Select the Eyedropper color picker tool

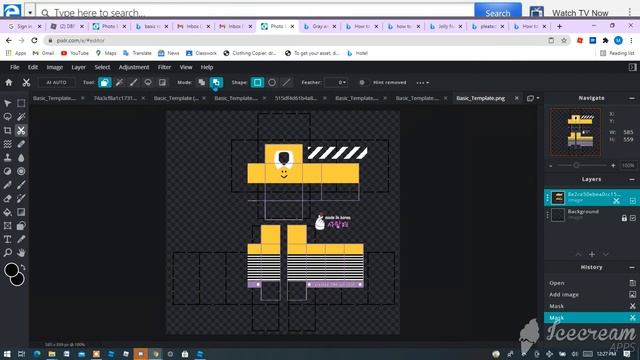pyautogui.click(x=21, y=239)
